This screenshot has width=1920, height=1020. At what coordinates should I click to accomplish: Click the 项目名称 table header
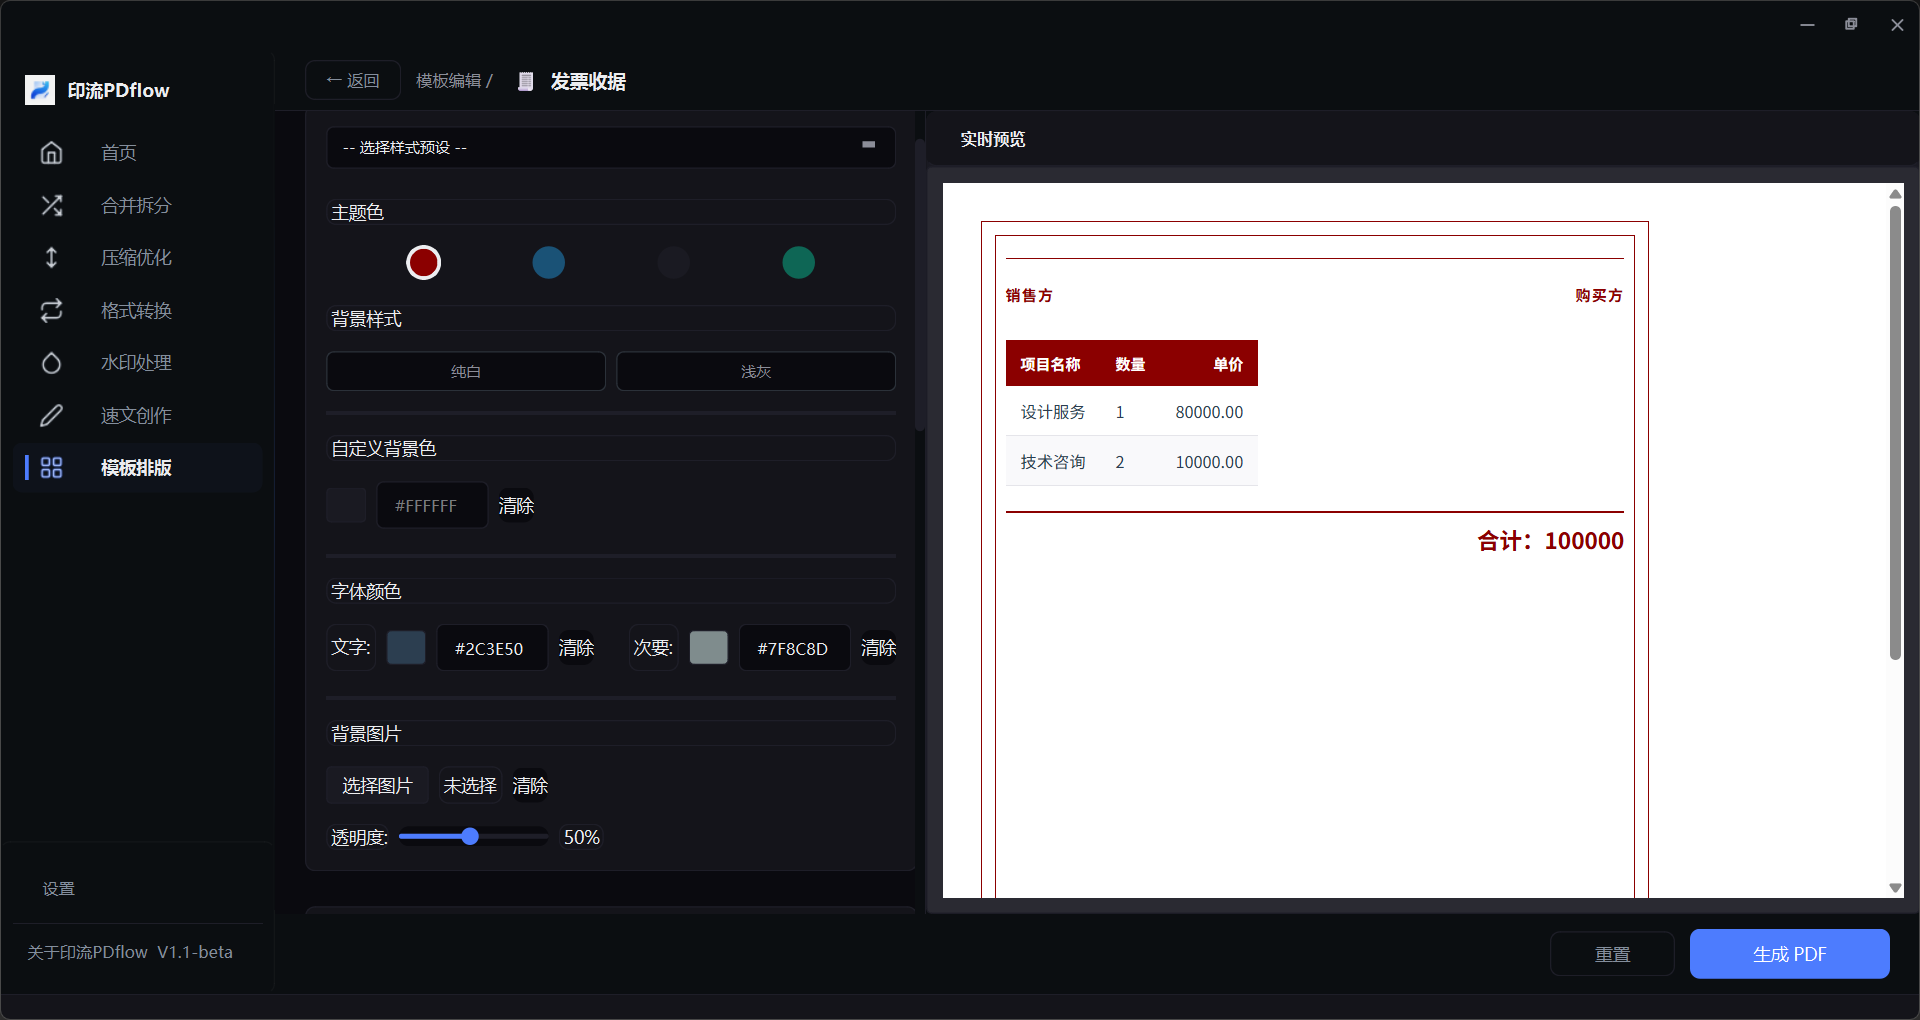1050,364
